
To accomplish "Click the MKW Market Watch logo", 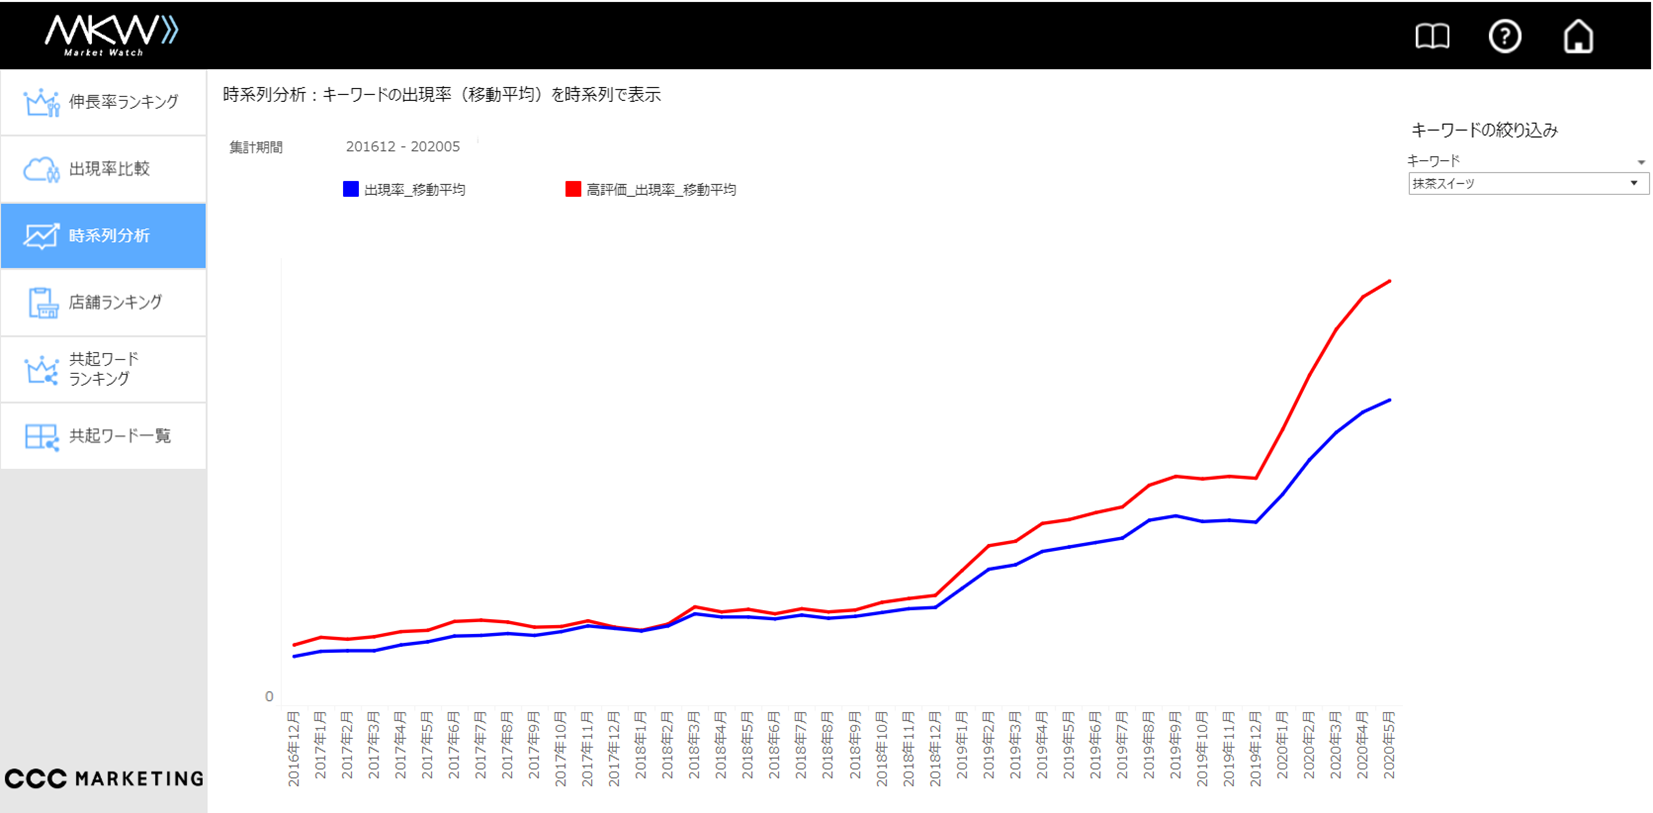I will pyautogui.click(x=110, y=35).
